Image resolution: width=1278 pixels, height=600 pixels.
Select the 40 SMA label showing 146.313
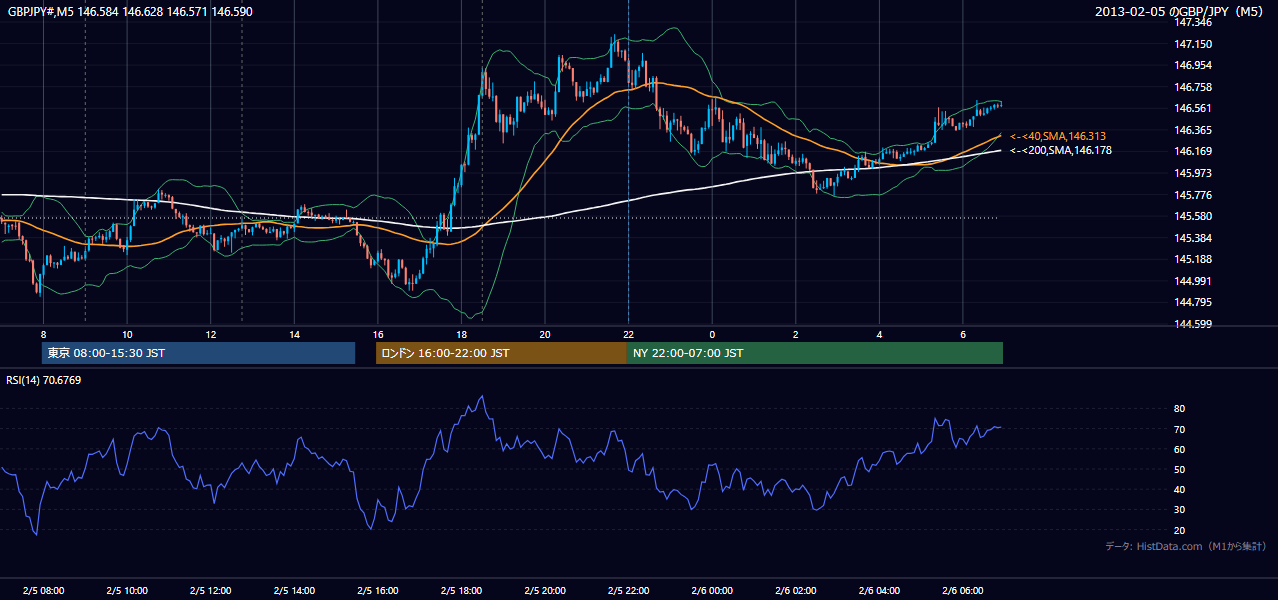[x=1058, y=136]
